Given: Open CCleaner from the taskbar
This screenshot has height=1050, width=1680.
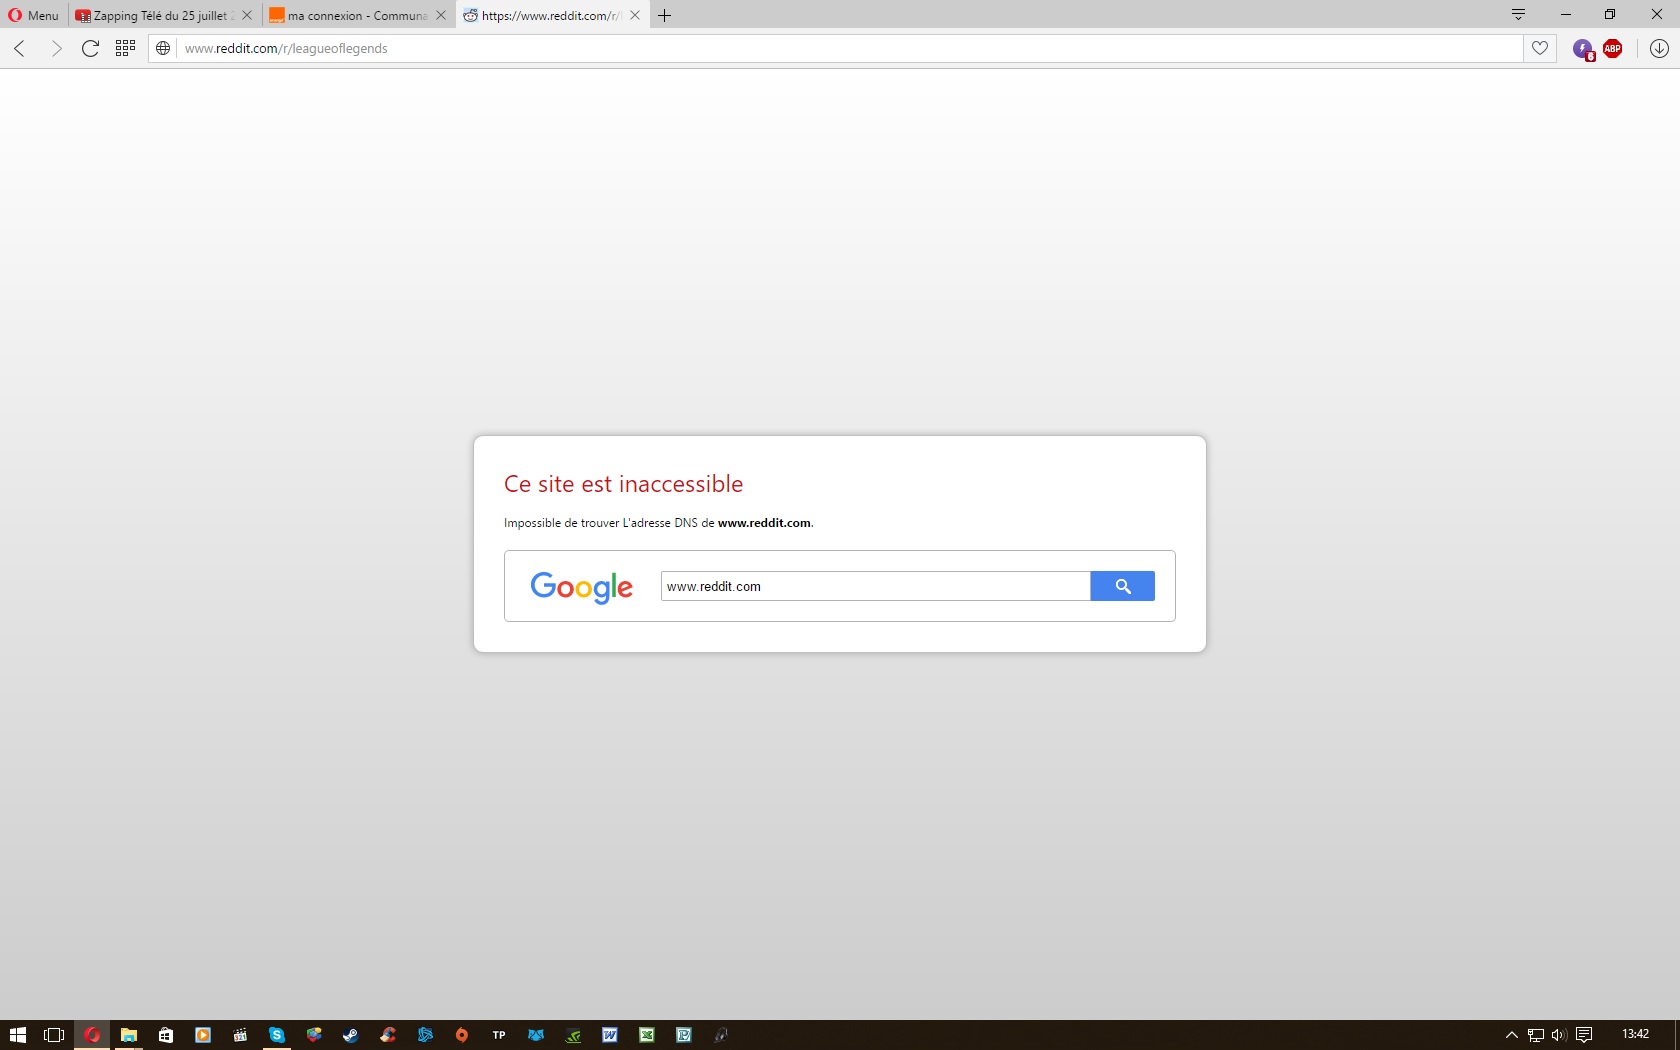Looking at the screenshot, I should pyautogui.click(x=388, y=1035).
